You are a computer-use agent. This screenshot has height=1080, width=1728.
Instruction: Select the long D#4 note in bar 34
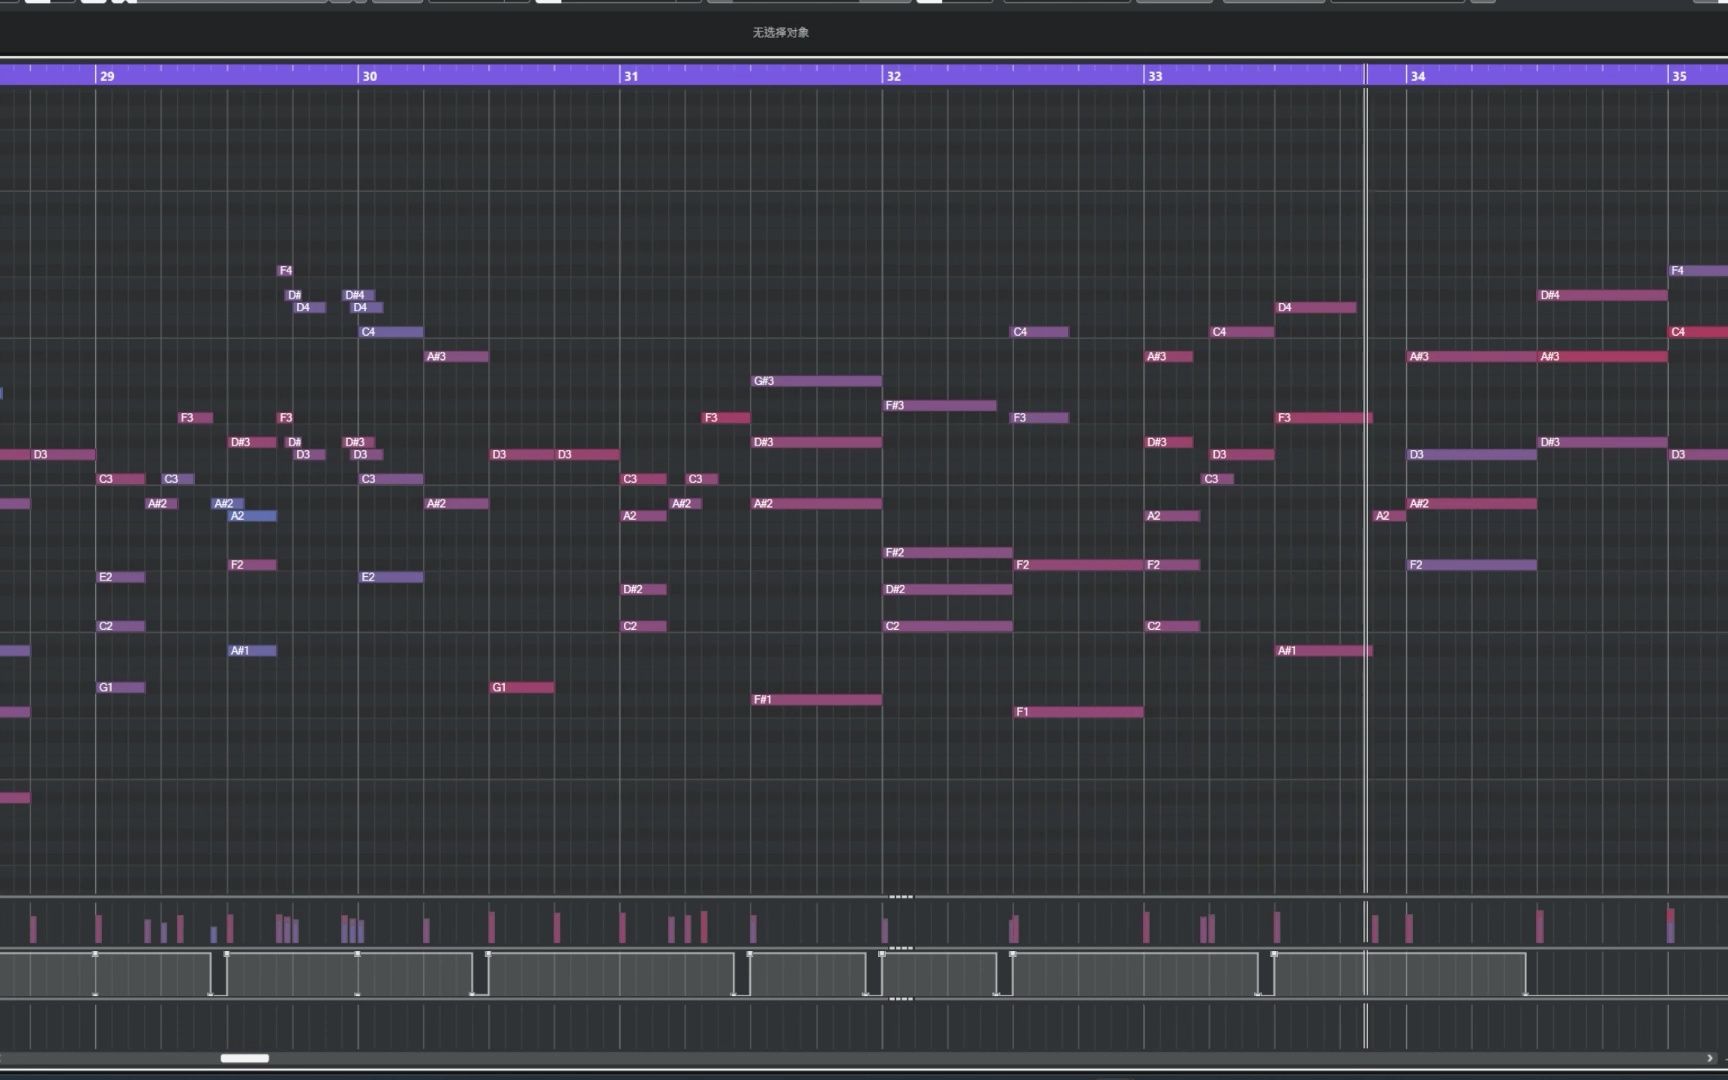[x=1602, y=295]
